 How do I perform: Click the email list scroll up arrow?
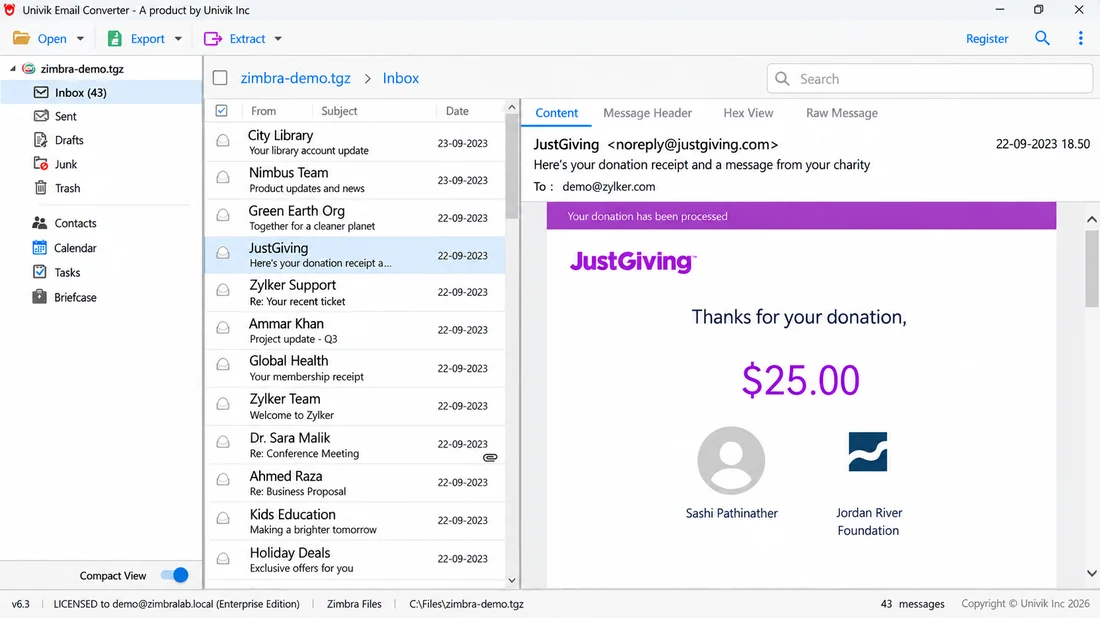coord(511,107)
